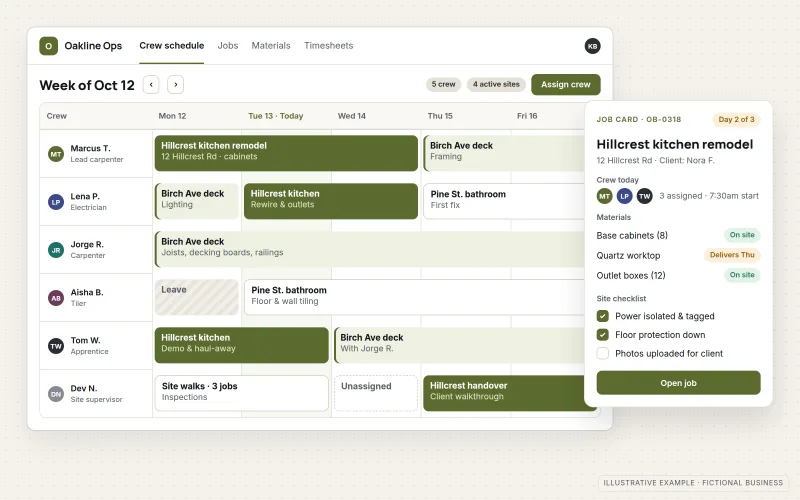
Task: Click On site badge for Base cabinets
Action: coord(742,235)
